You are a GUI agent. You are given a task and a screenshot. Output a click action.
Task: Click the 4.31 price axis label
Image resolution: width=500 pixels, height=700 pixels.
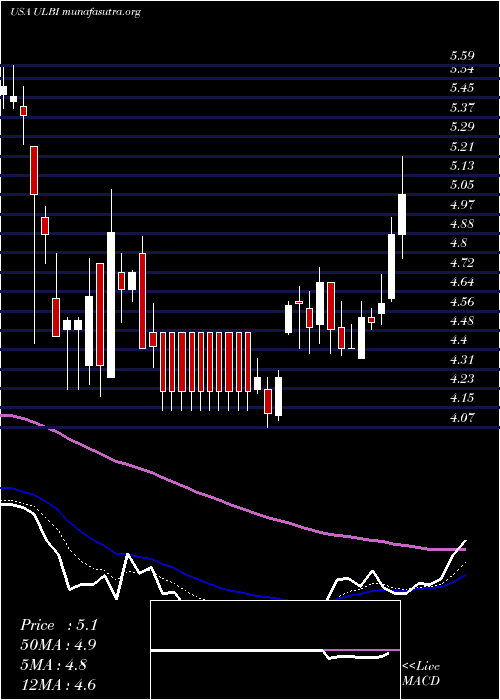(x=462, y=360)
